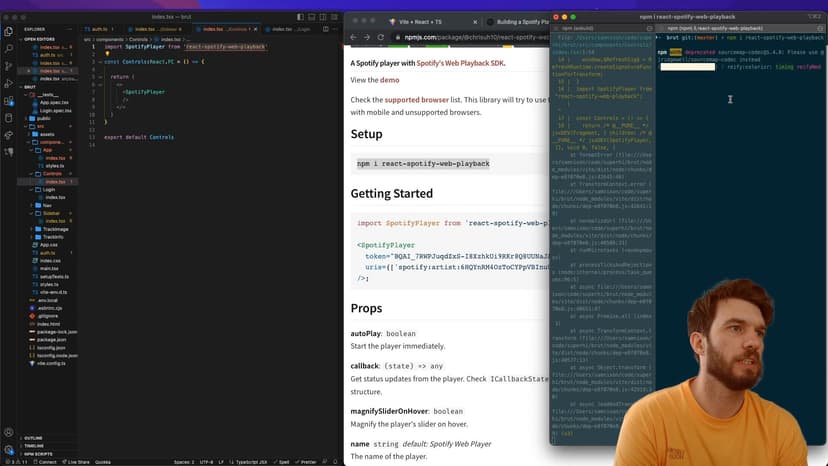Click Connect in the status bar
The image size is (828, 466).
click(x=45, y=462)
